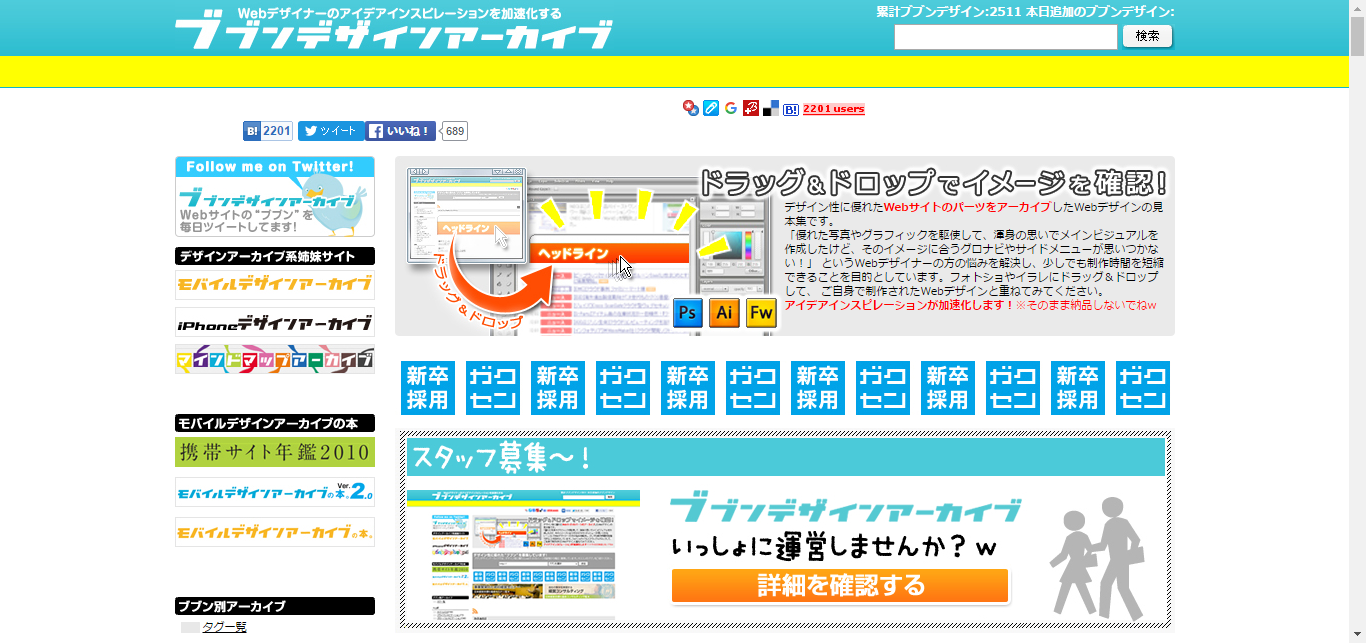Click the red star bookmark icon
Image resolution: width=1366 pixels, height=643 pixels.
coord(691,108)
